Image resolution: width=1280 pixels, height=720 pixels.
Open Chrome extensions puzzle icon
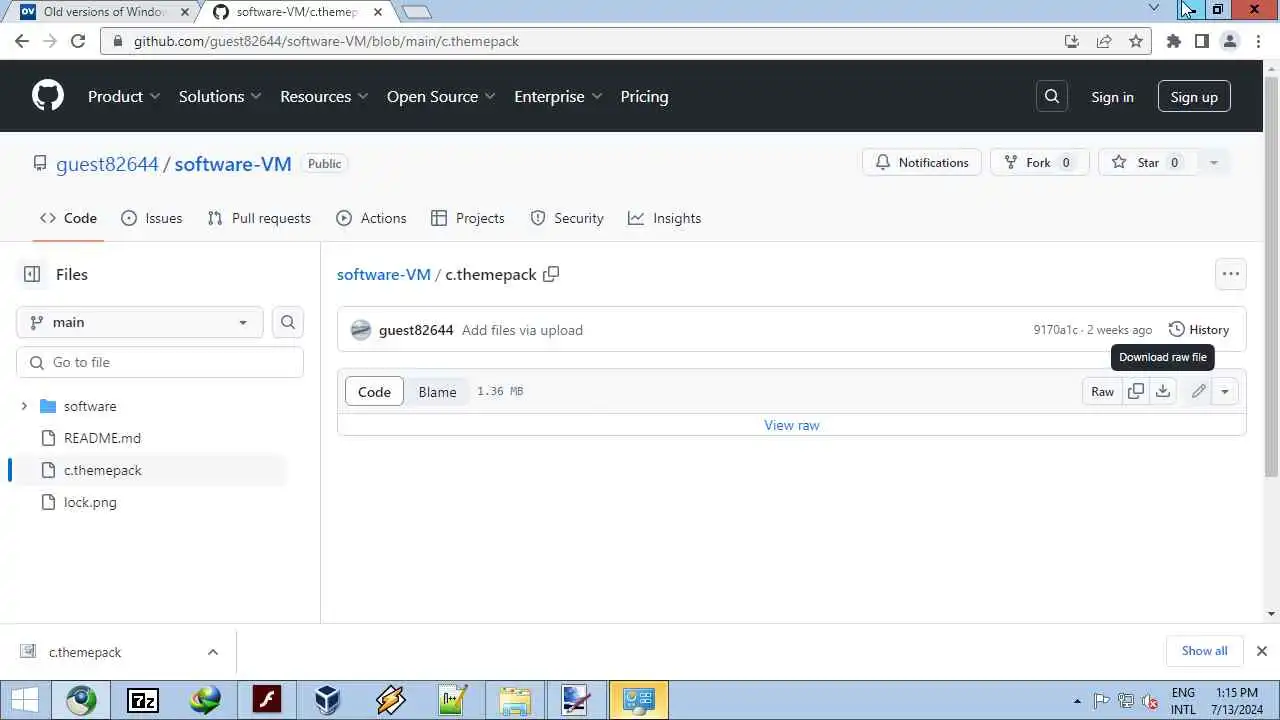point(1174,41)
